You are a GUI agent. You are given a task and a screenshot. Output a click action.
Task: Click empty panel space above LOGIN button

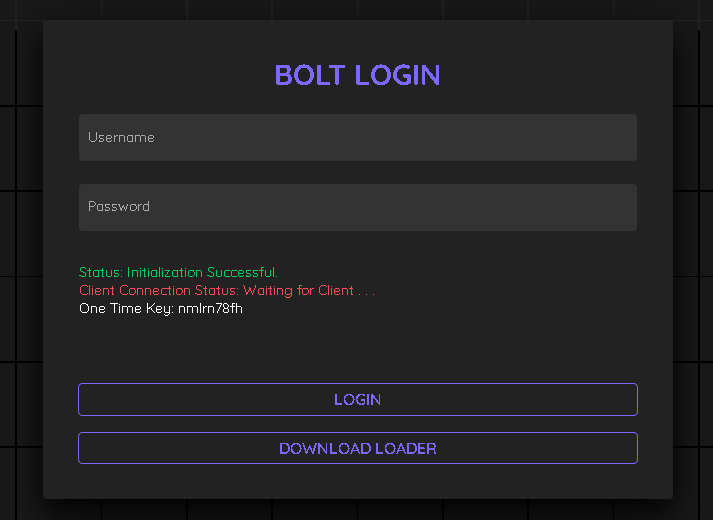pos(358,350)
